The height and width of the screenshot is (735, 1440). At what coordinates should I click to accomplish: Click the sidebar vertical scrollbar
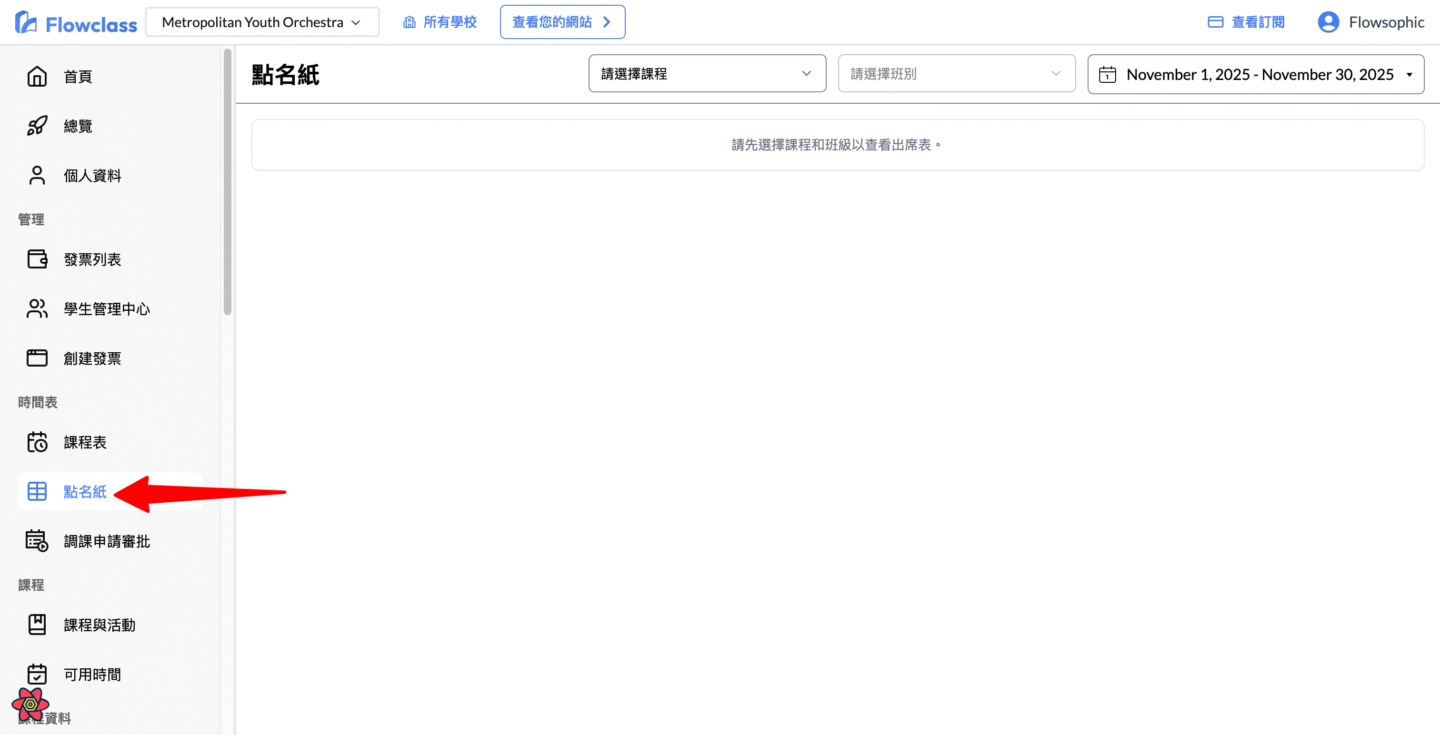click(x=228, y=180)
